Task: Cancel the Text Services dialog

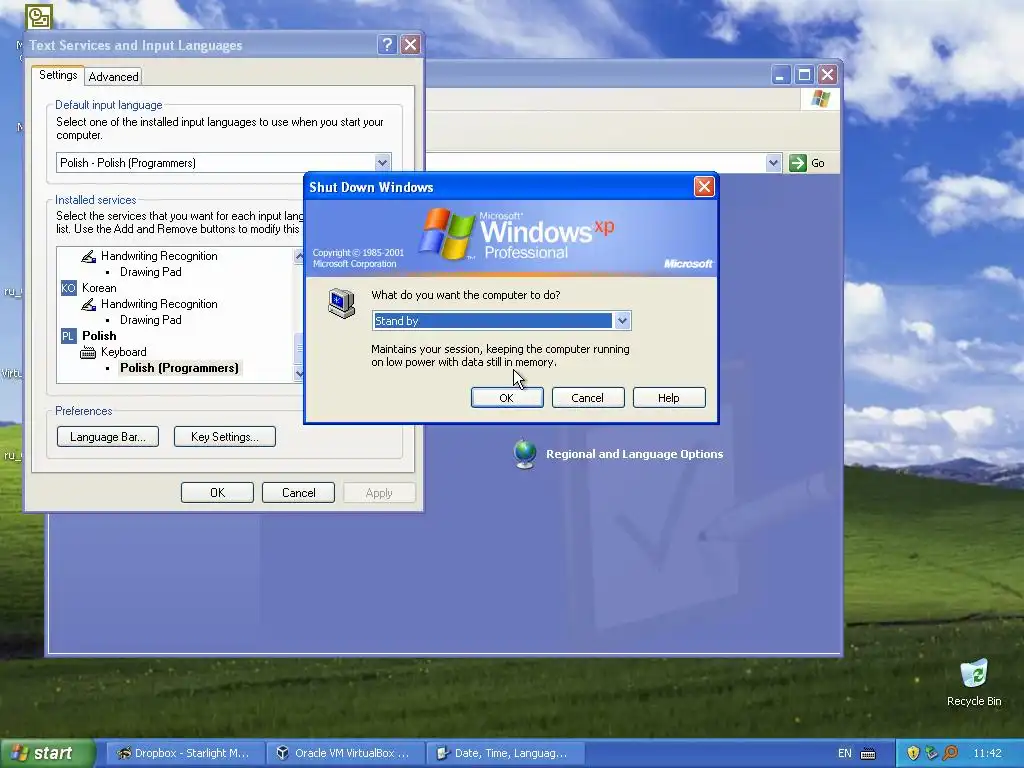Action: click(298, 493)
